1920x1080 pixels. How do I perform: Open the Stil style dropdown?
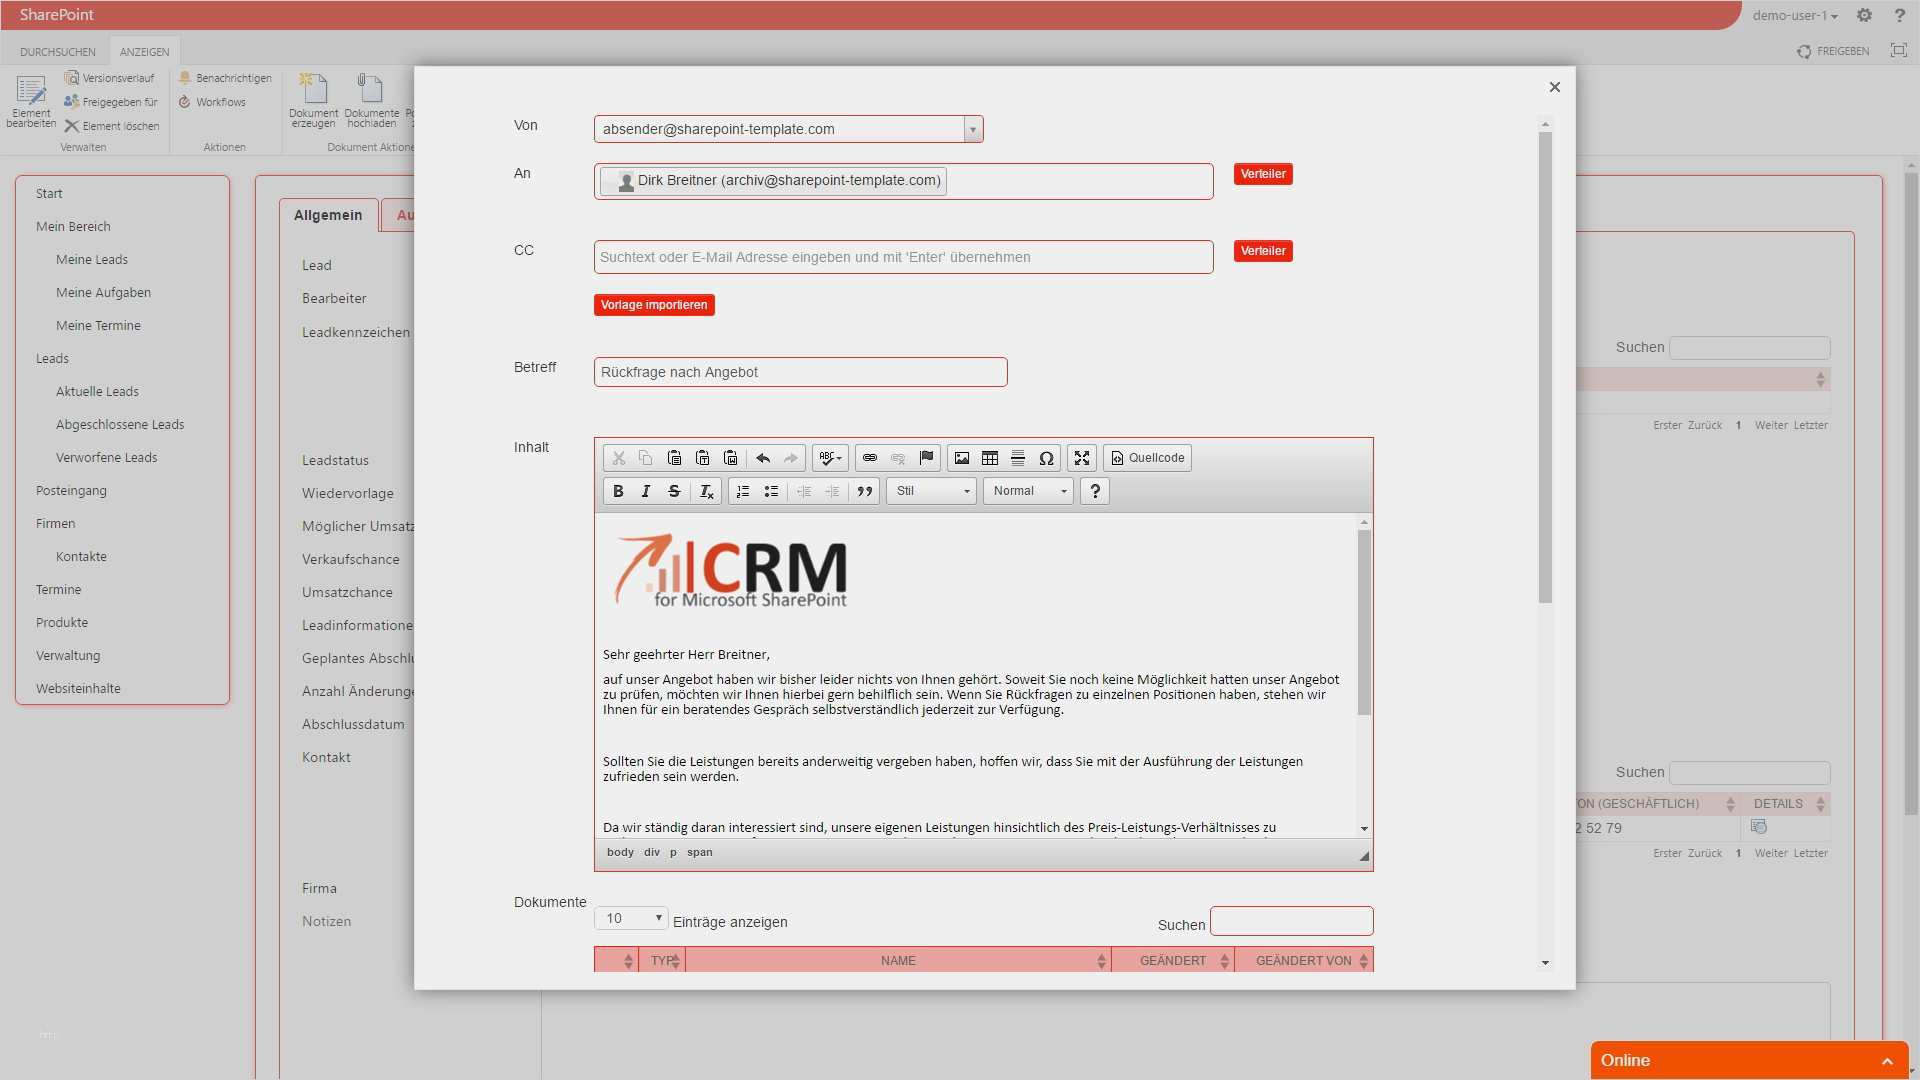932,491
